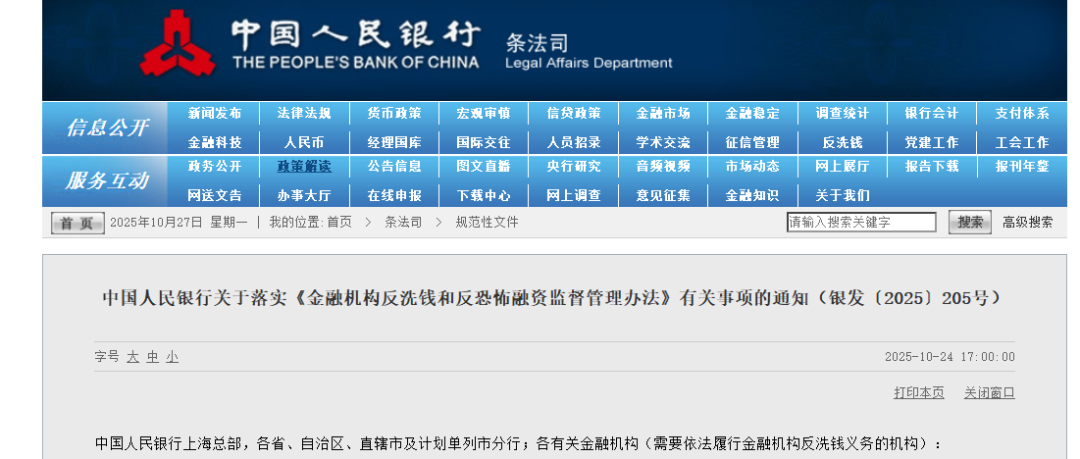Viewport: 1080px width, 459px height.
Task: Open the 市场动态 menu item
Action: pos(753,166)
